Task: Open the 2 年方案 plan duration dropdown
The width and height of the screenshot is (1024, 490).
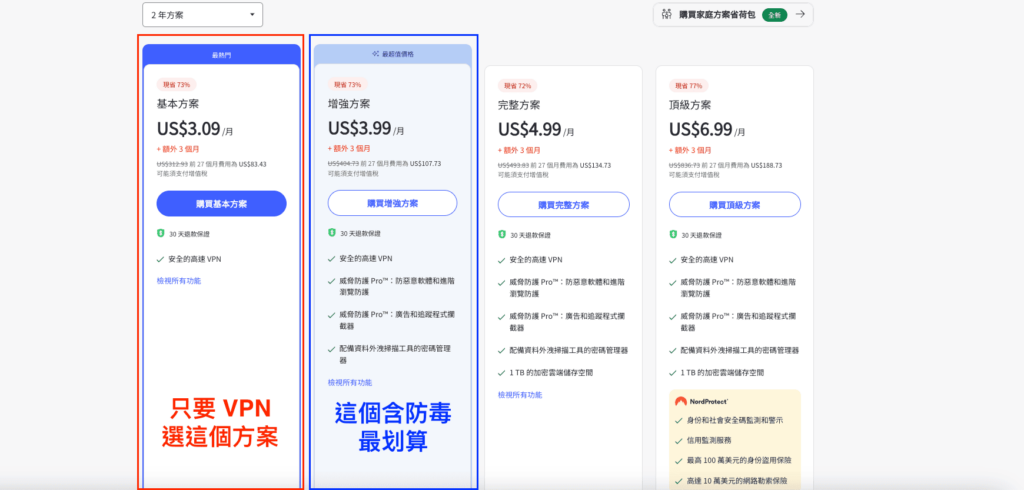Action: 202,14
